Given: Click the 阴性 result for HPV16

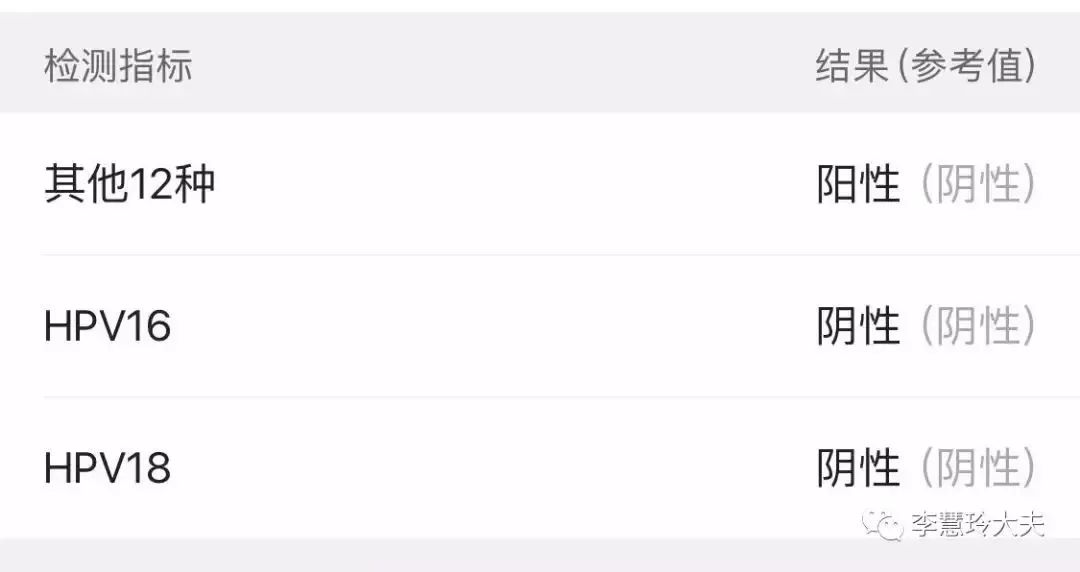Looking at the screenshot, I should pyautogui.click(x=858, y=327).
